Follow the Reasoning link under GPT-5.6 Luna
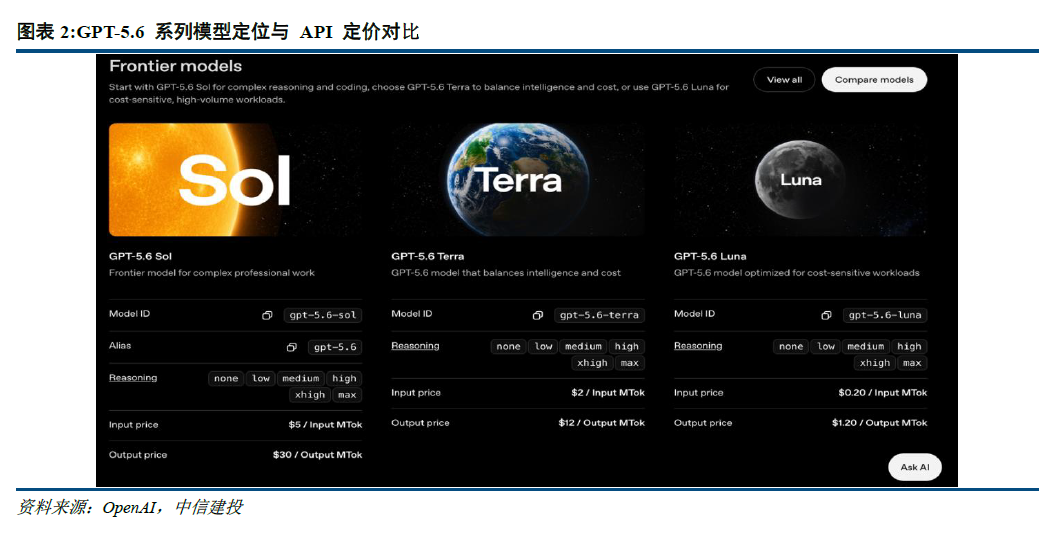 [x=698, y=346]
